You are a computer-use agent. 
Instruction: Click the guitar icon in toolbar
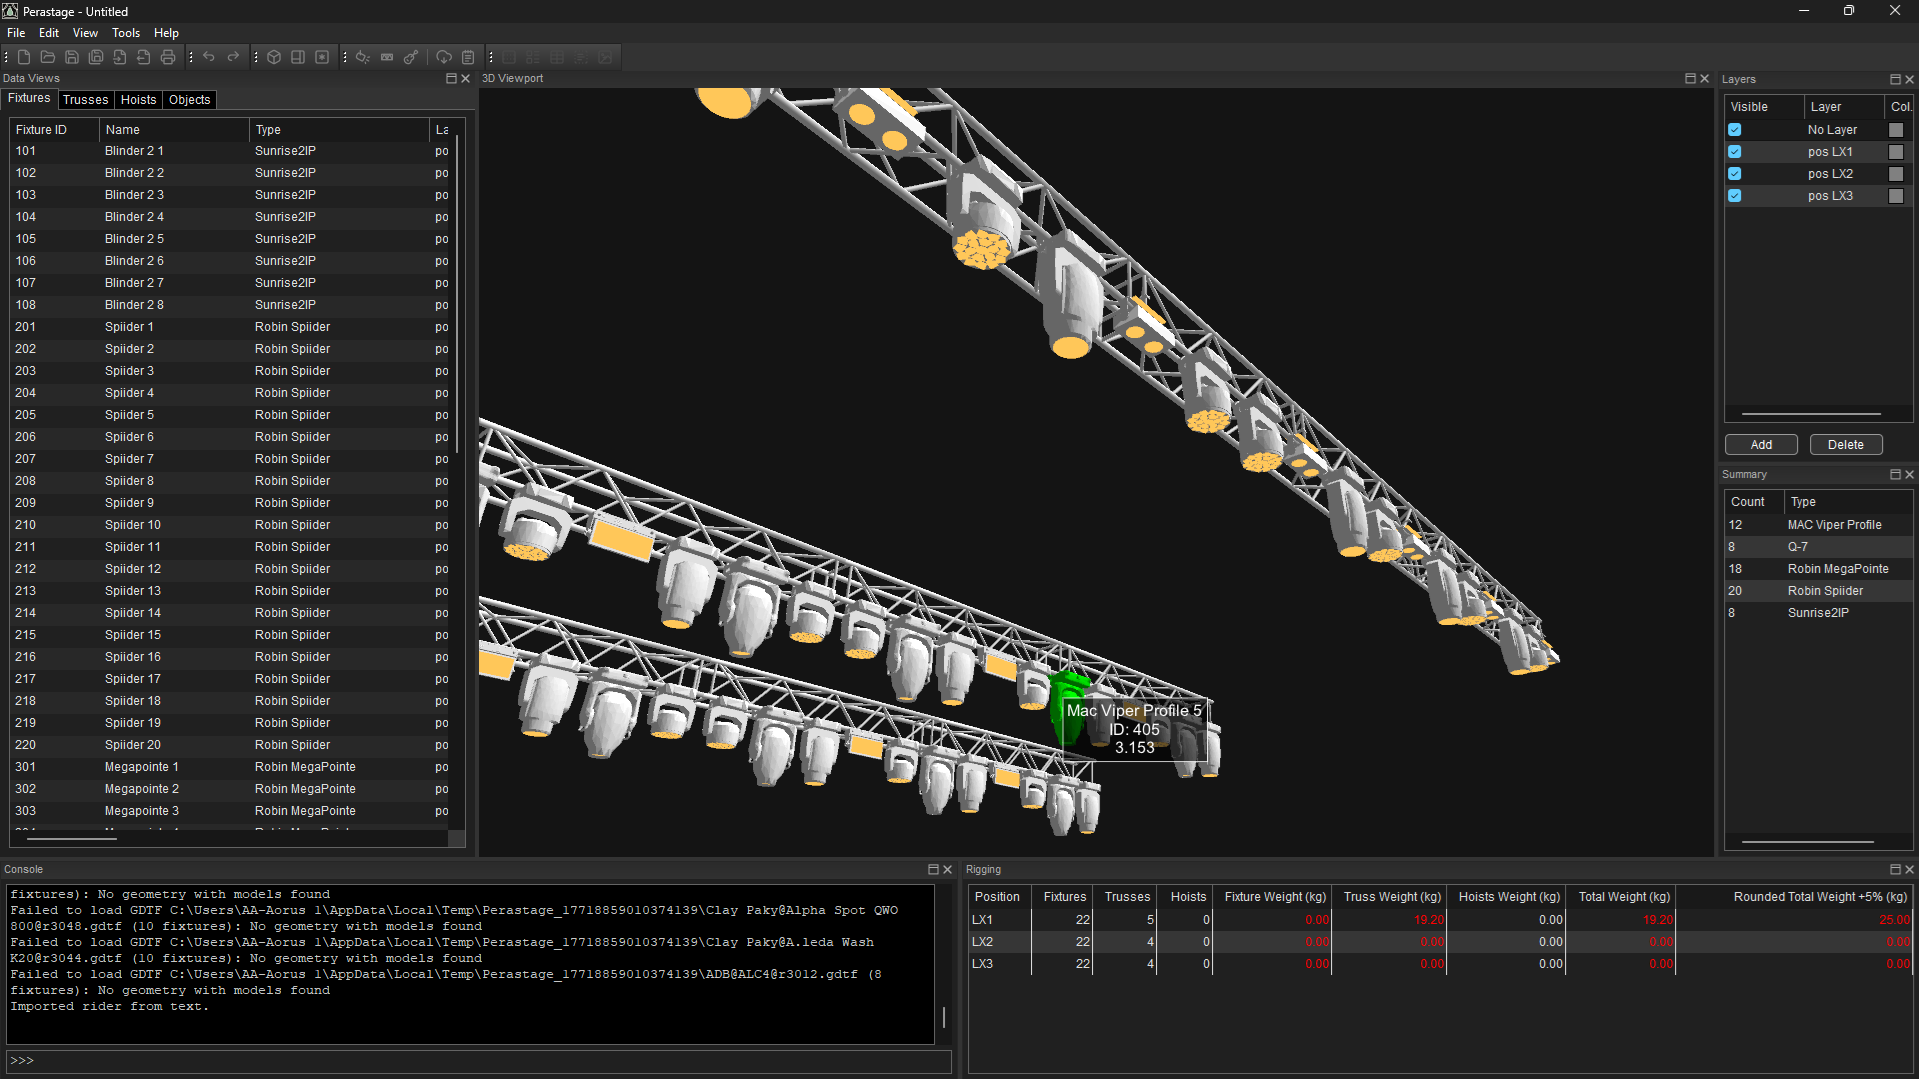[411, 57]
